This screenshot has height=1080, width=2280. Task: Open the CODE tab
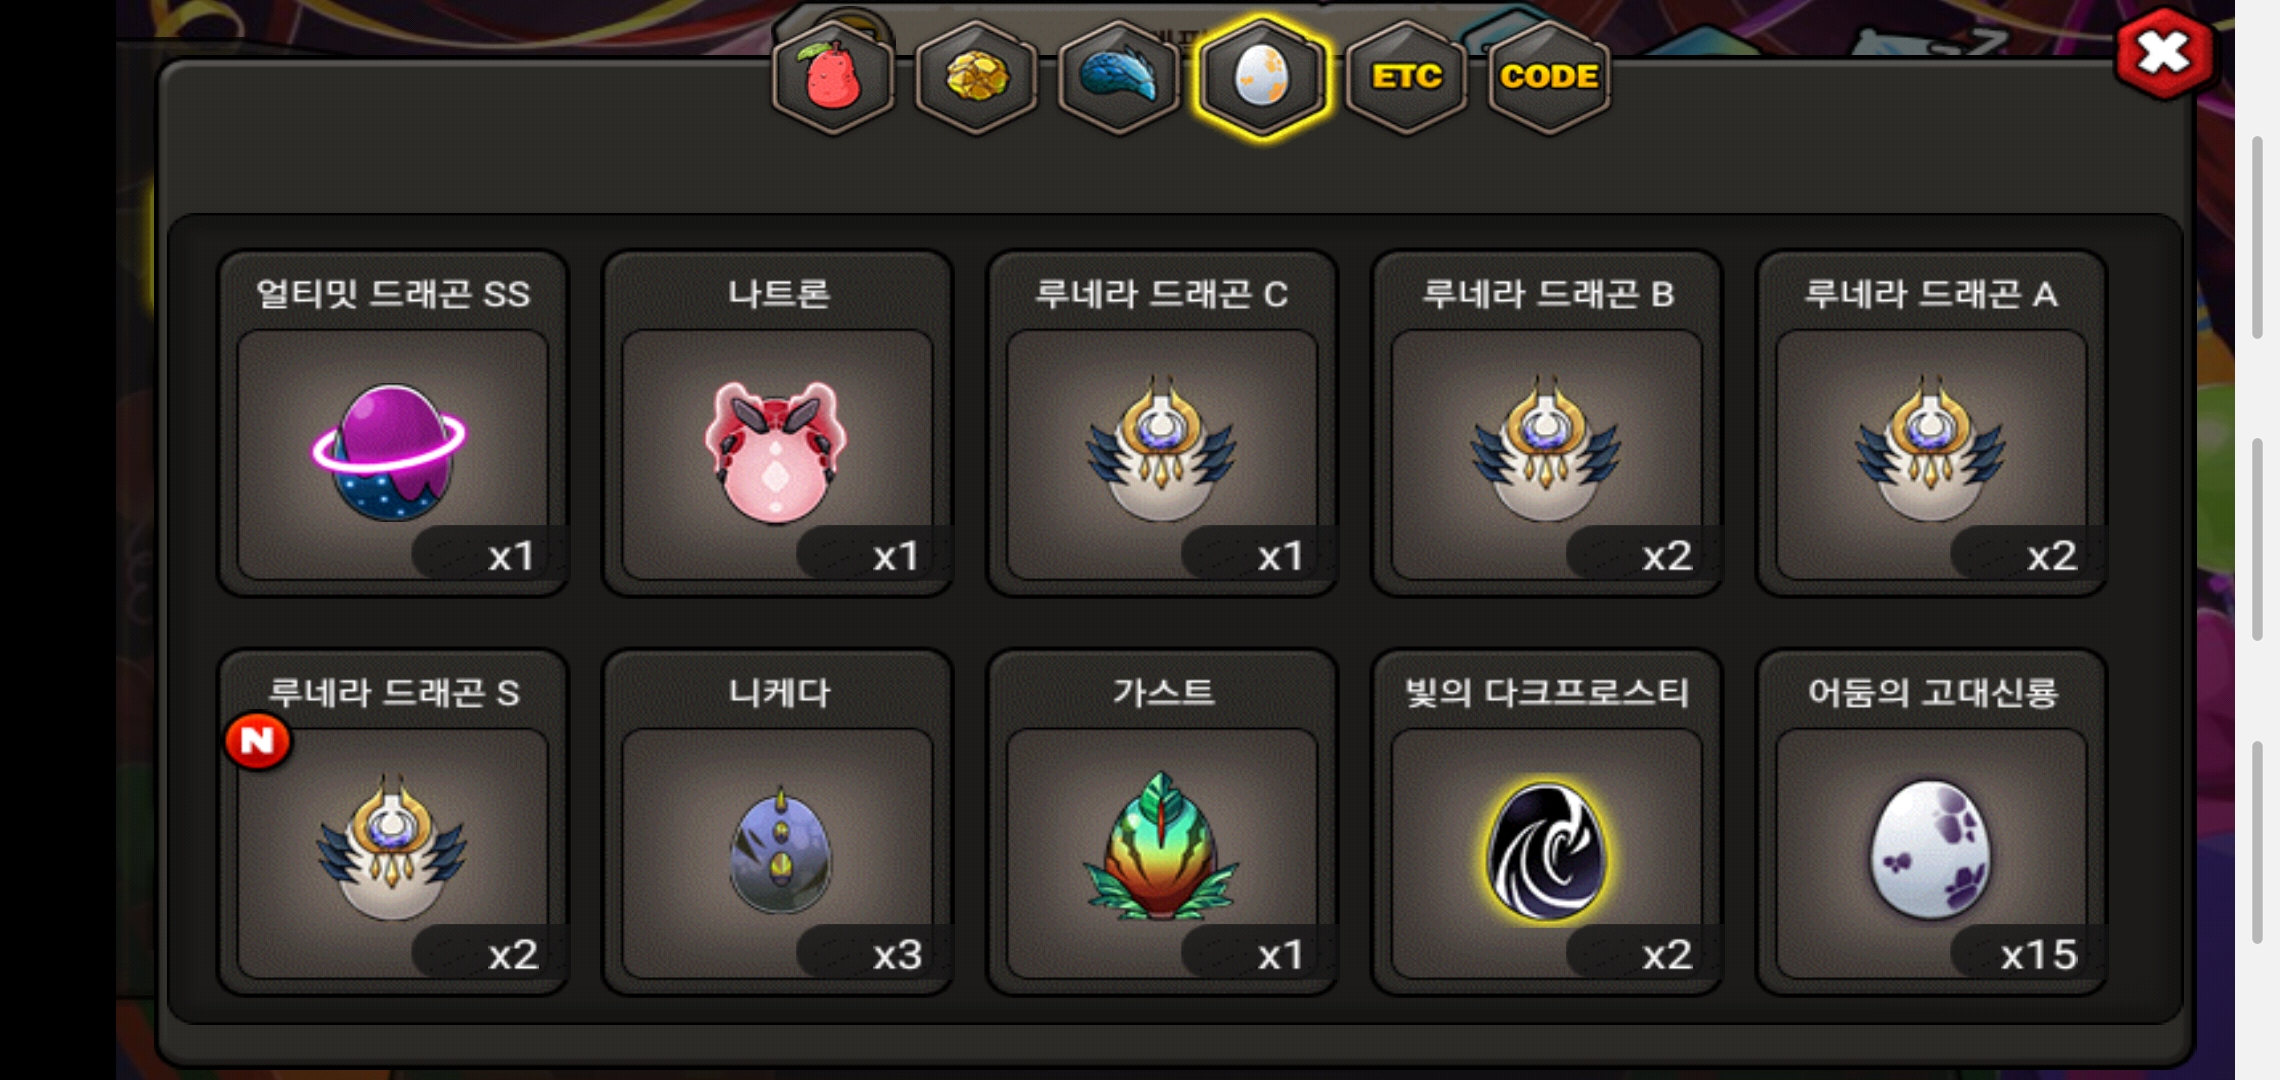(x=1549, y=76)
